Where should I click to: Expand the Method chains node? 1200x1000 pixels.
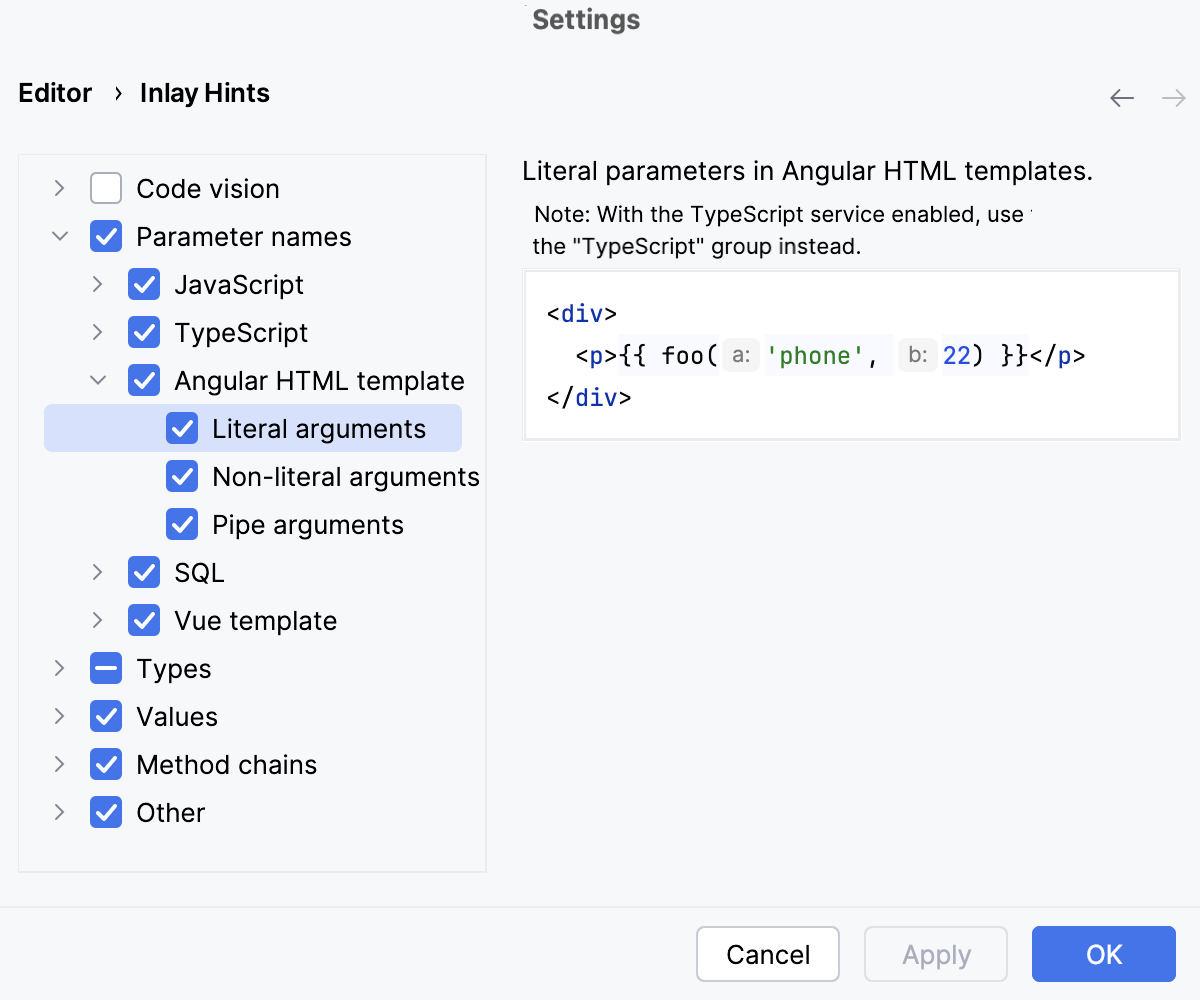coord(59,764)
